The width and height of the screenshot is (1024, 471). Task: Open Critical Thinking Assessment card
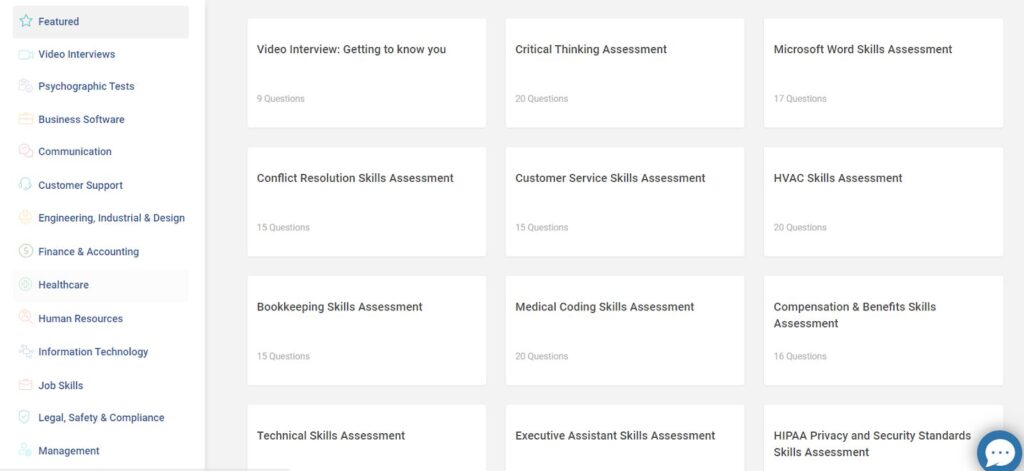625,73
